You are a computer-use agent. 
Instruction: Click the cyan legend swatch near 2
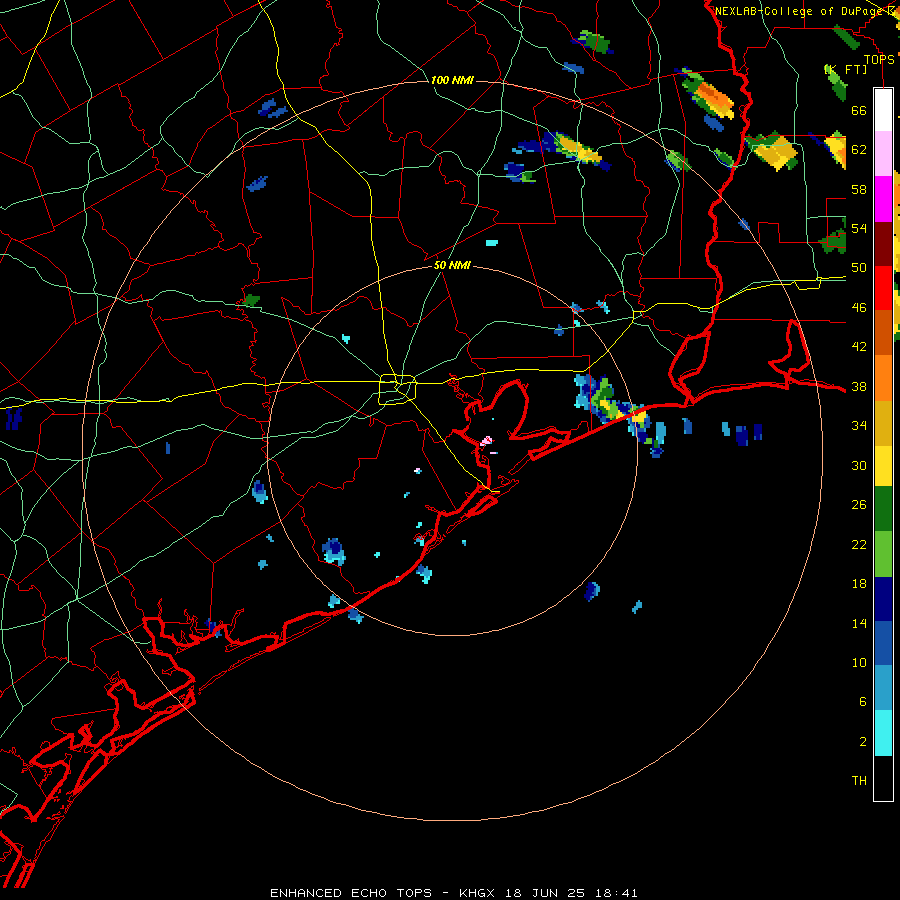point(883,733)
